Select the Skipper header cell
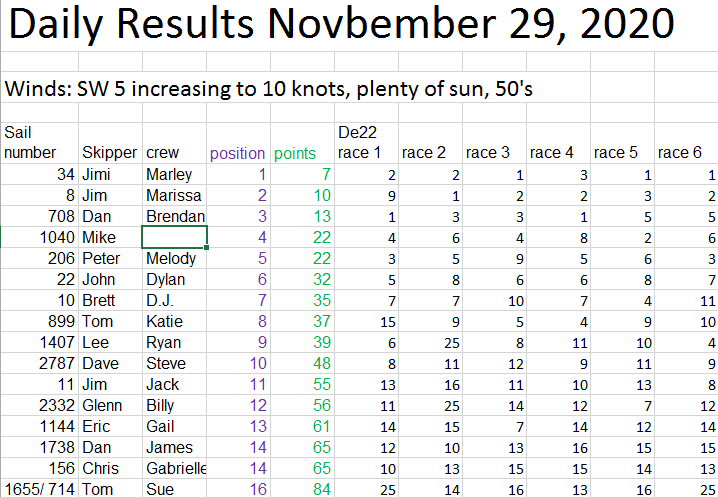Image resolution: width=718 pixels, height=497 pixels. [x=109, y=153]
